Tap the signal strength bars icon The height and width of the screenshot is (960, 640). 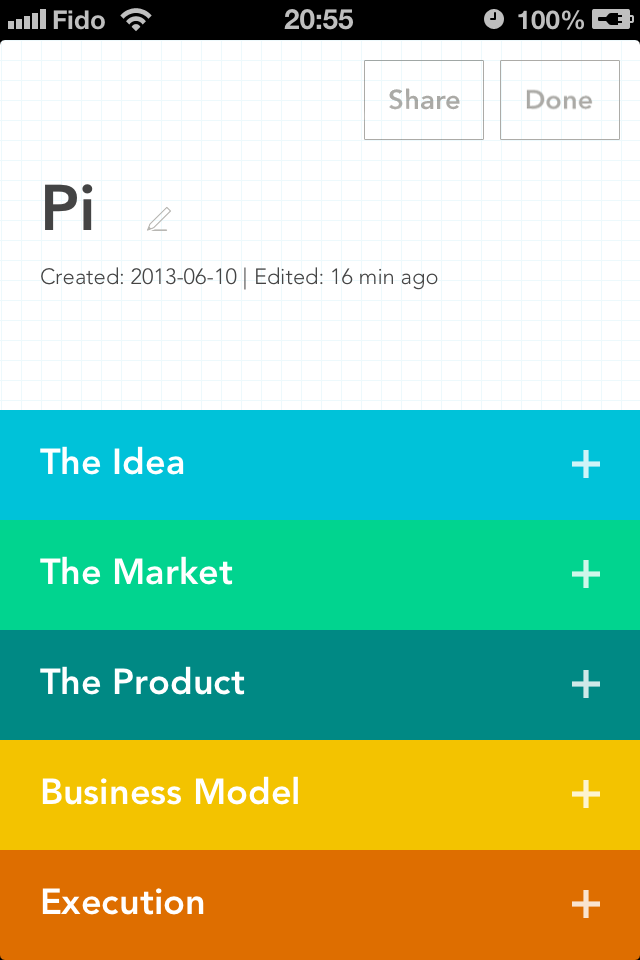coord(26,20)
